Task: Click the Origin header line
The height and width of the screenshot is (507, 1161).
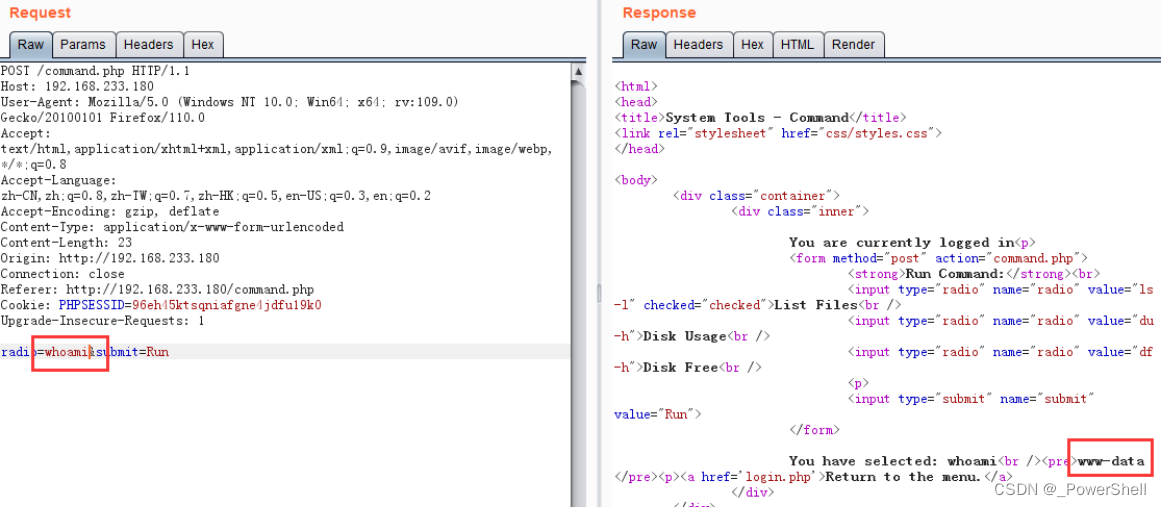Action: click(110, 258)
